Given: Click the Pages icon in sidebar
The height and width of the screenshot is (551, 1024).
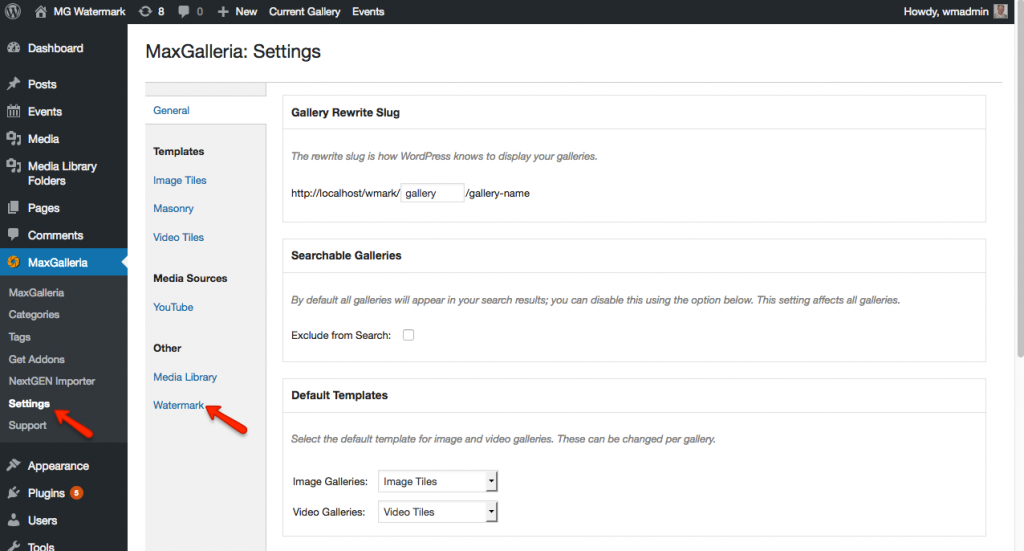Looking at the screenshot, I should click(x=14, y=208).
